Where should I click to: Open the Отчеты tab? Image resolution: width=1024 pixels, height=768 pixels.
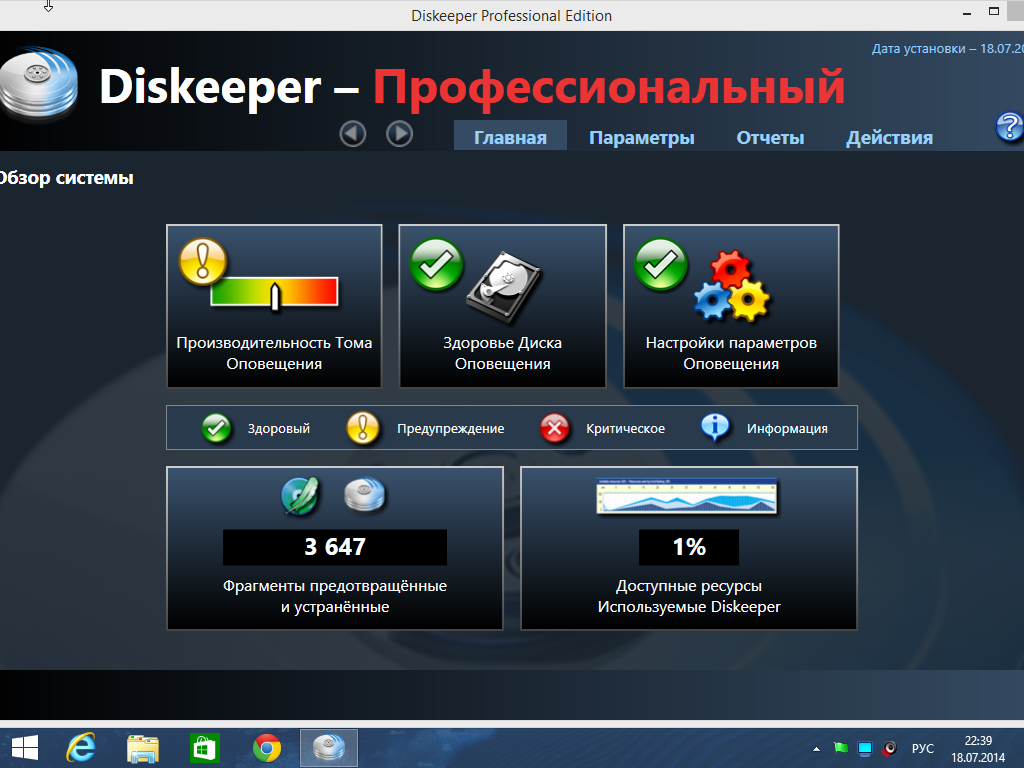(770, 137)
